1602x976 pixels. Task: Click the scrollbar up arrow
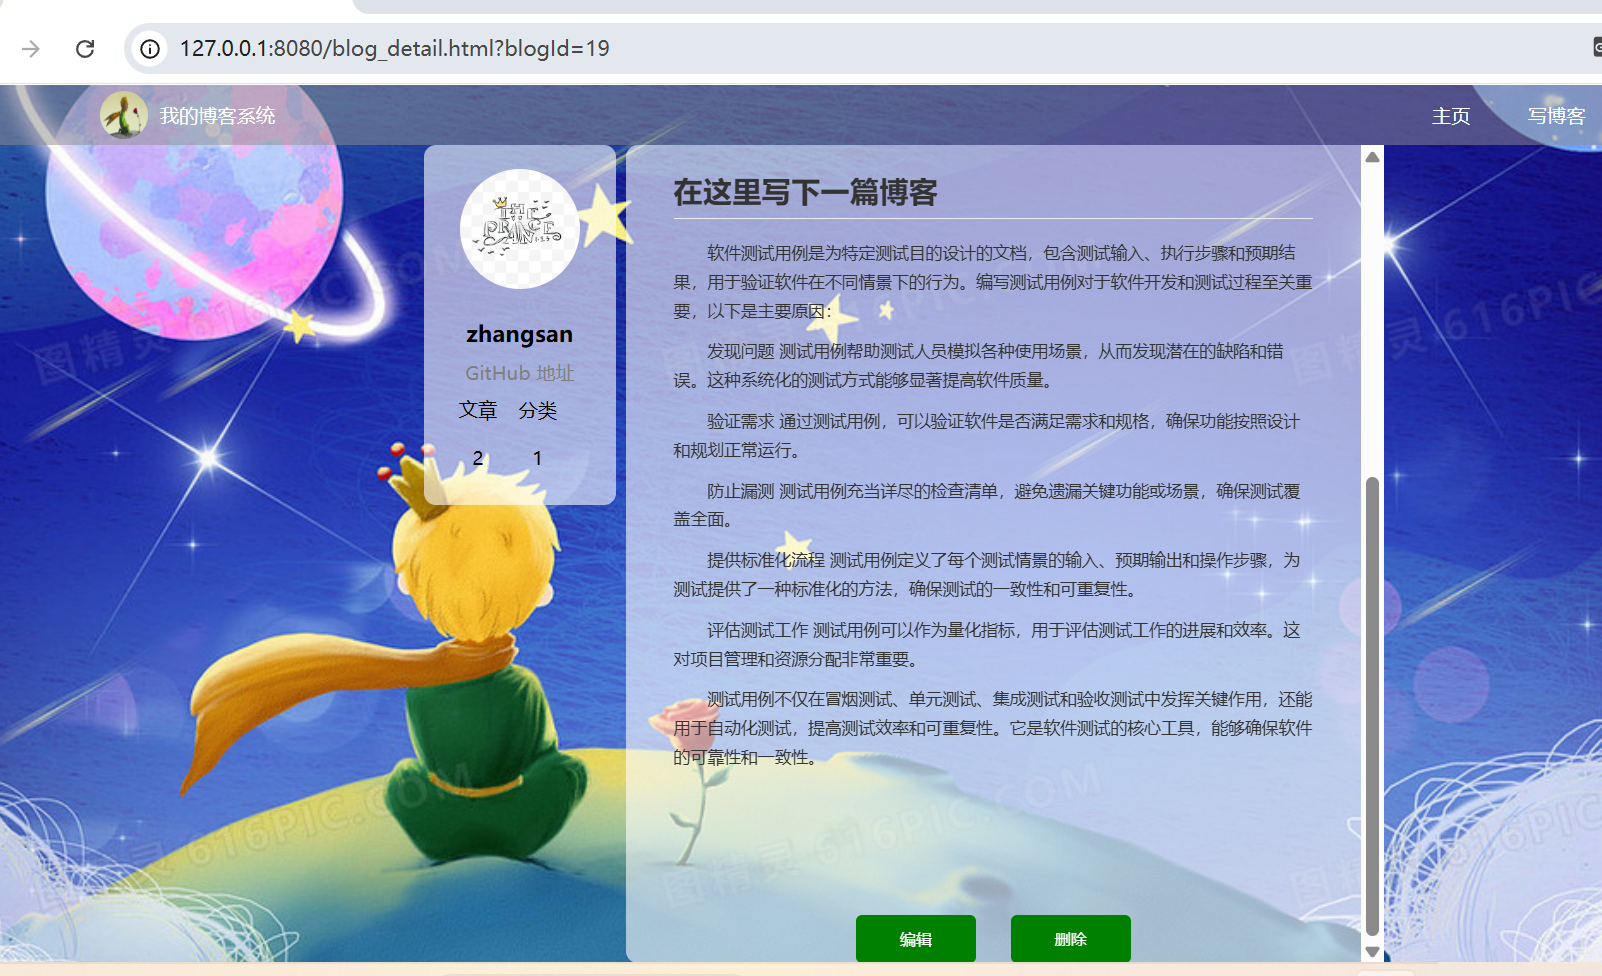(x=1373, y=156)
